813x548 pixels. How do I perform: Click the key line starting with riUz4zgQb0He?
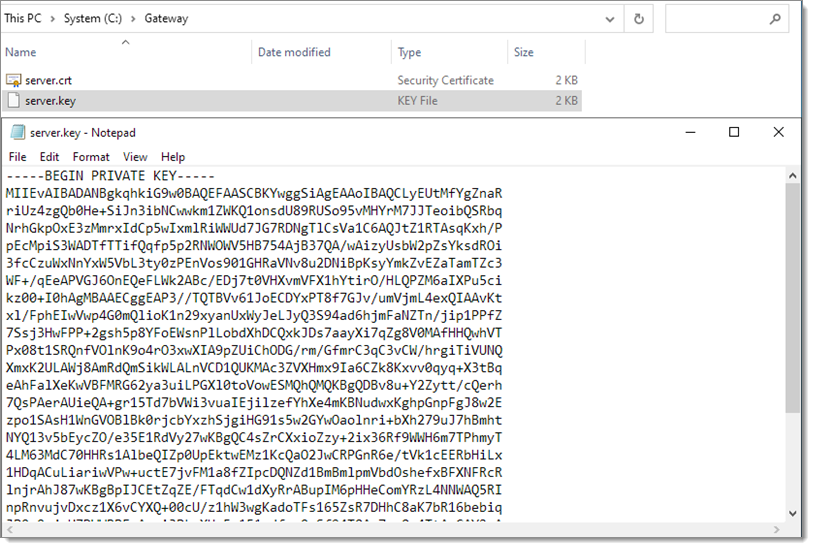click(254, 211)
